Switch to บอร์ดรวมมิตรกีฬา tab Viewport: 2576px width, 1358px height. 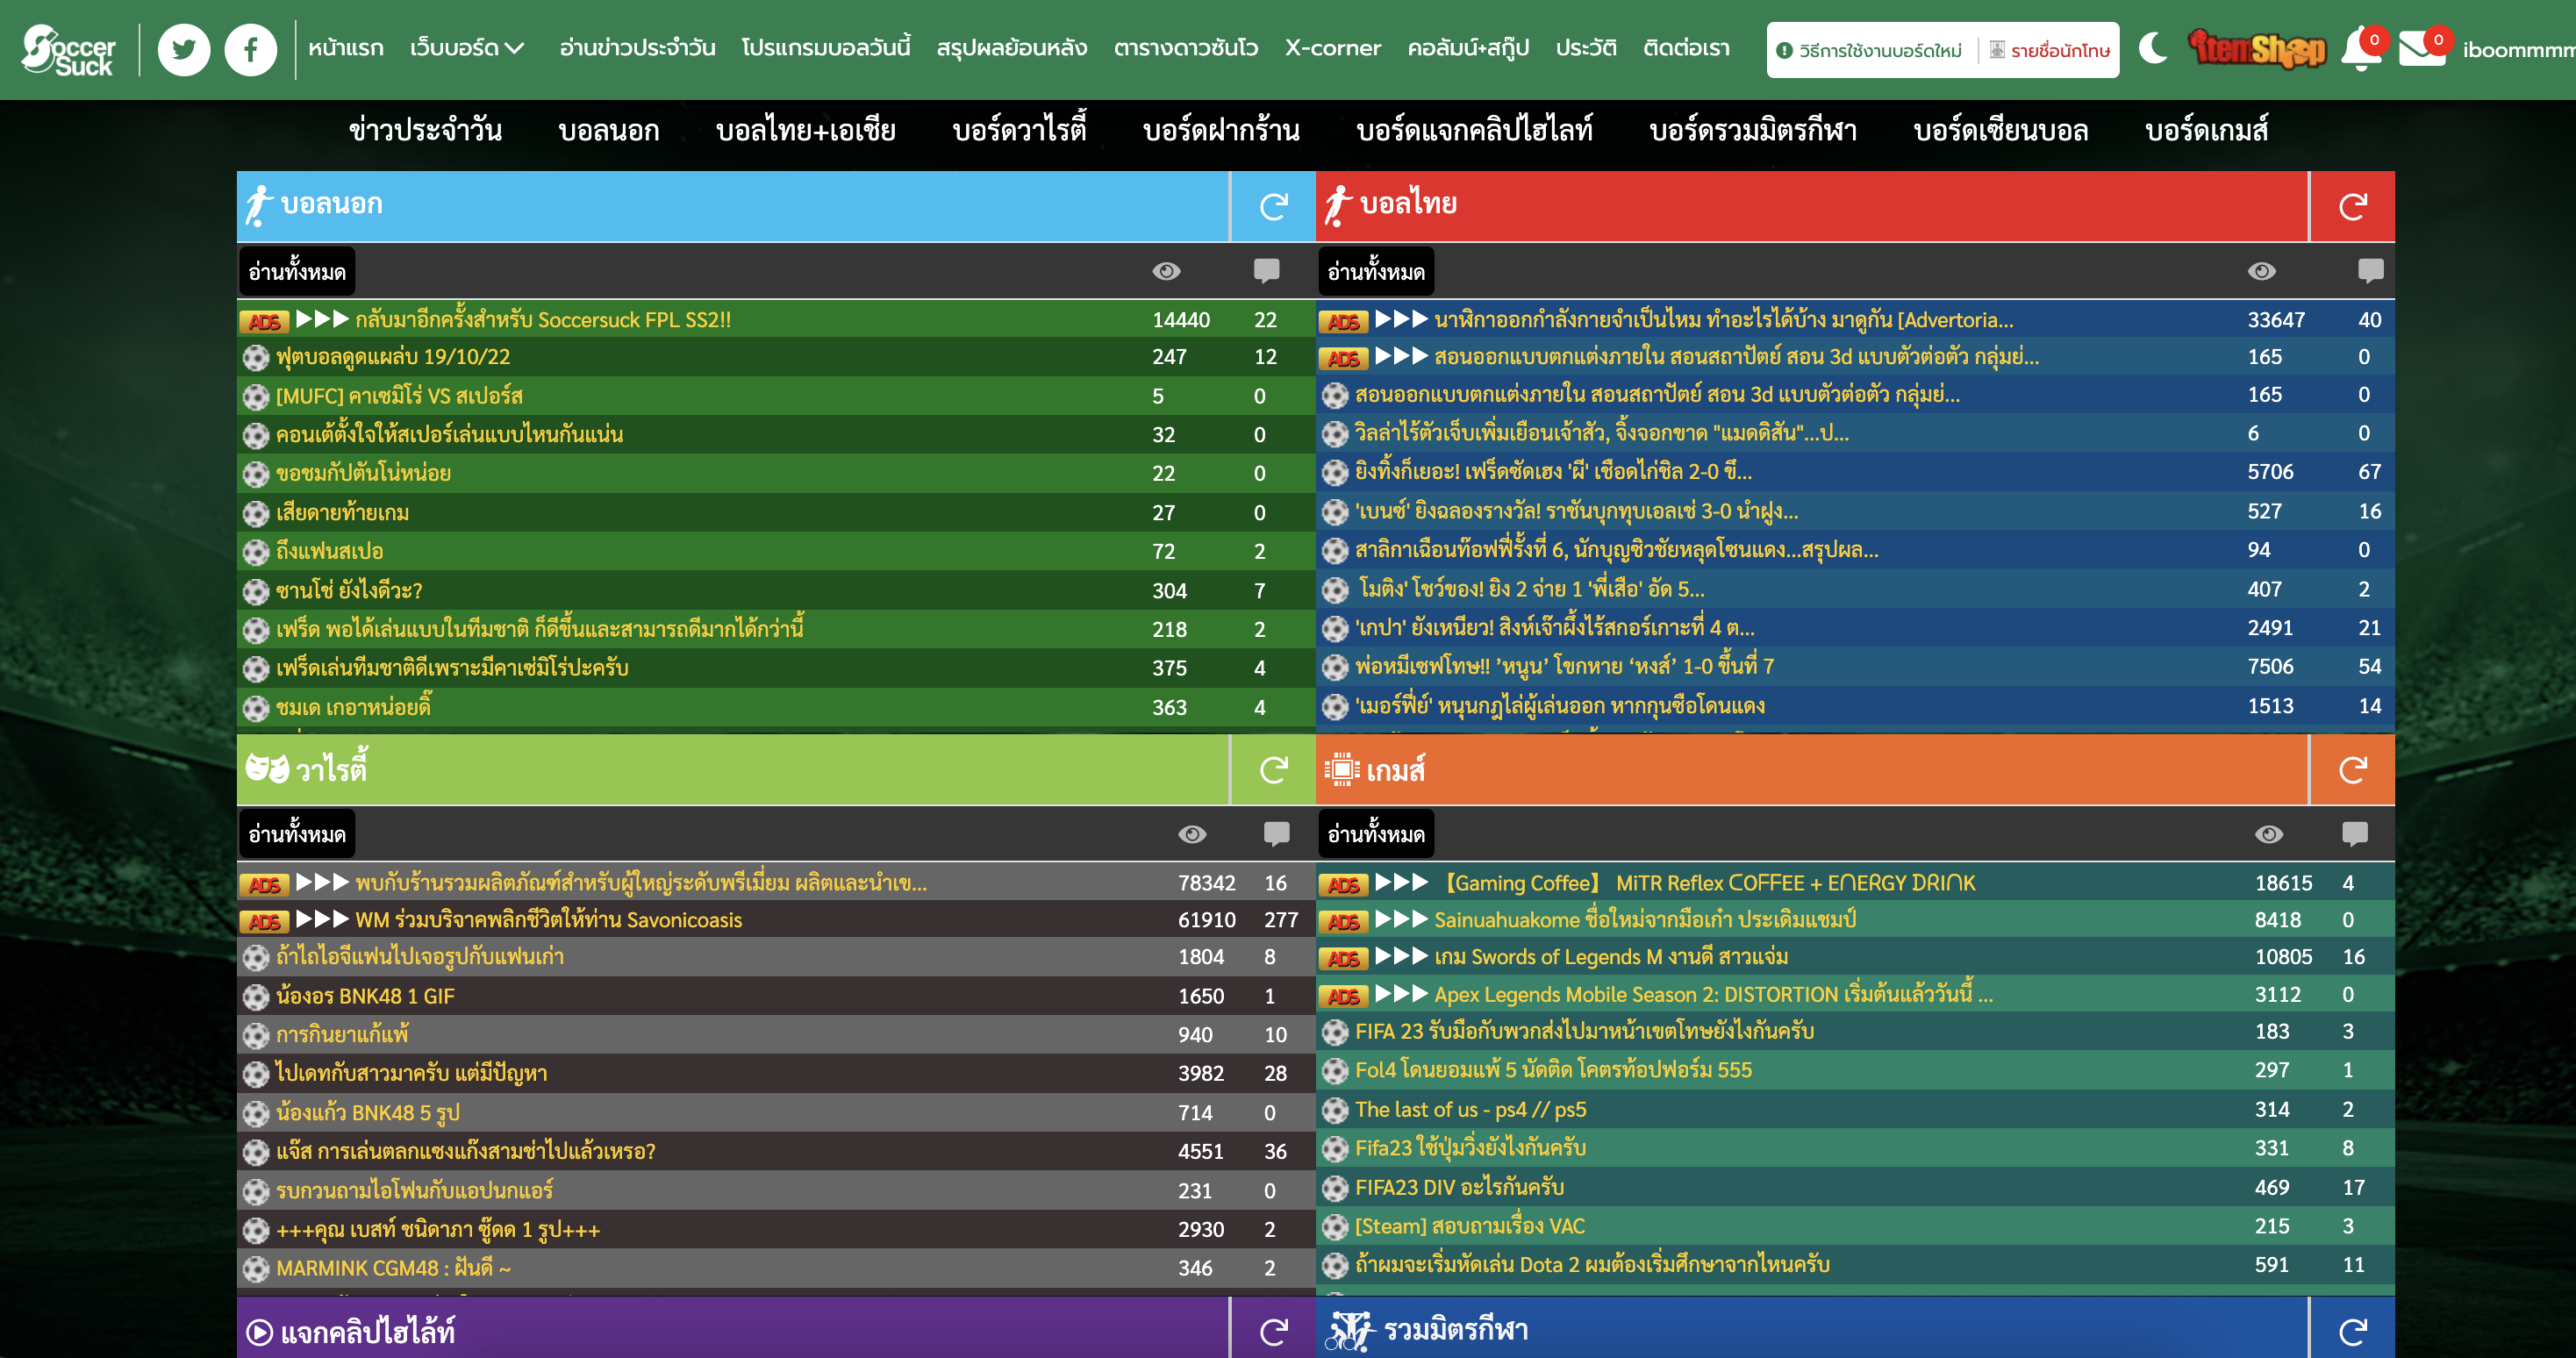(x=1753, y=130)
